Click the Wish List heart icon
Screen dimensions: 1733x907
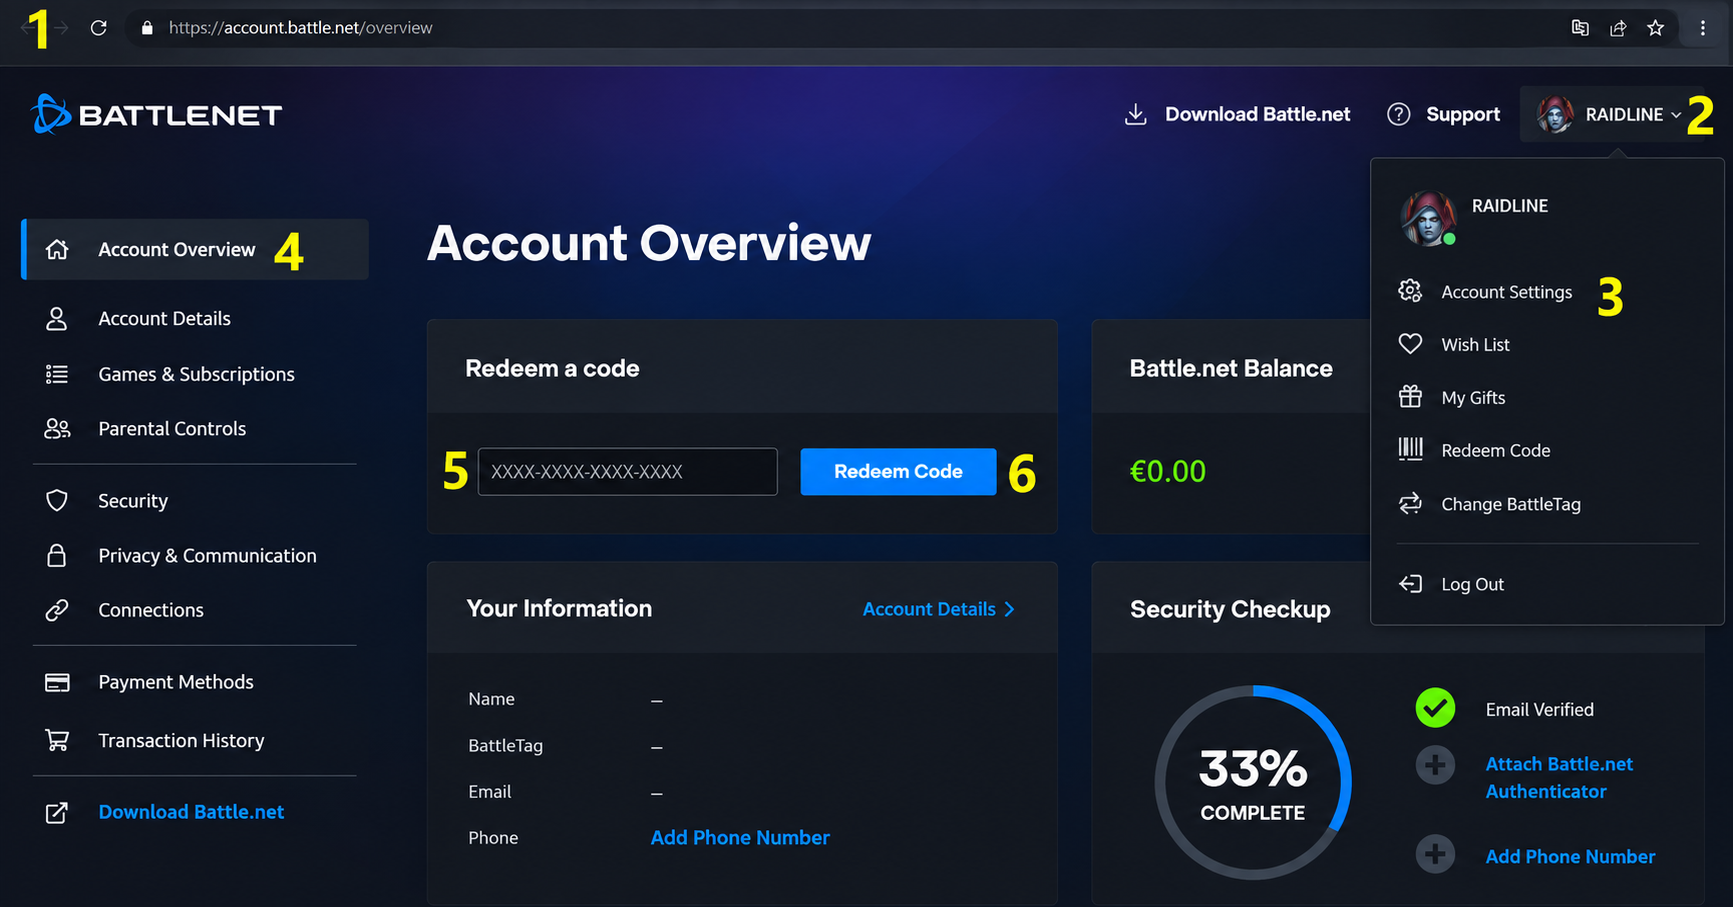[1410, 344]
